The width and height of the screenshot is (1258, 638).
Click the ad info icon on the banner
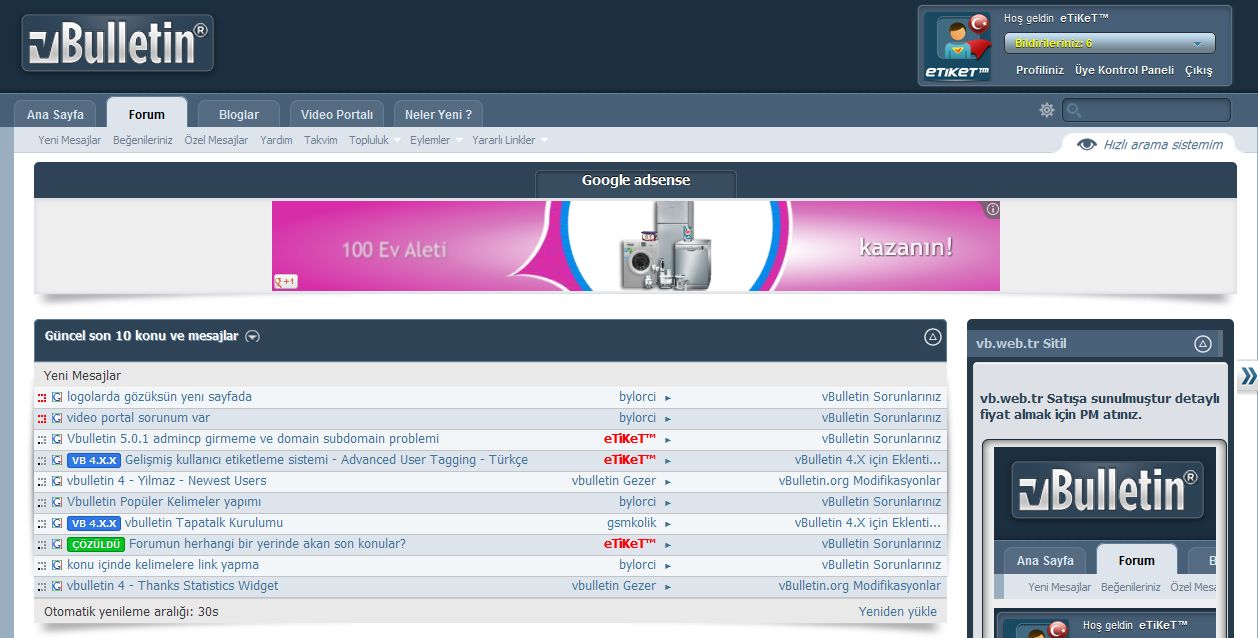click(992, 210)
